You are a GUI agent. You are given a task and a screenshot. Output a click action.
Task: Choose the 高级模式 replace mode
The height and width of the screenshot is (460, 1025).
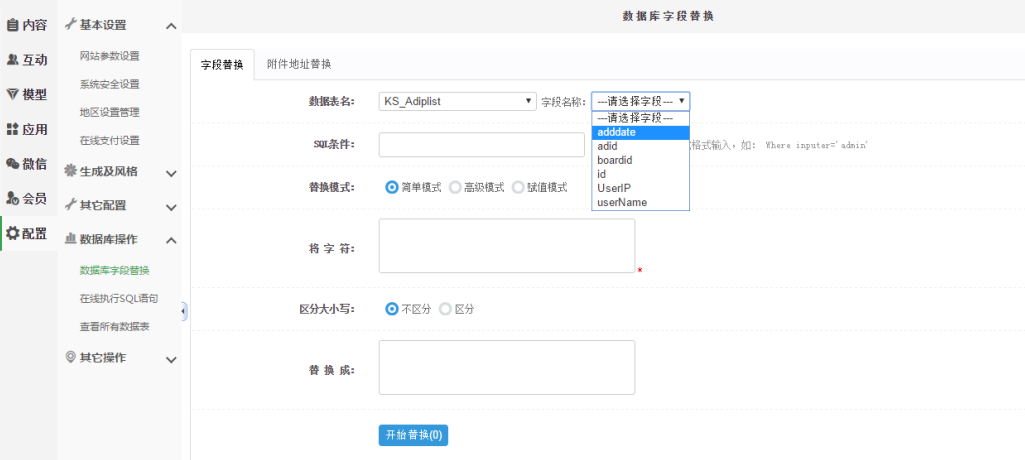pos(455,187)
